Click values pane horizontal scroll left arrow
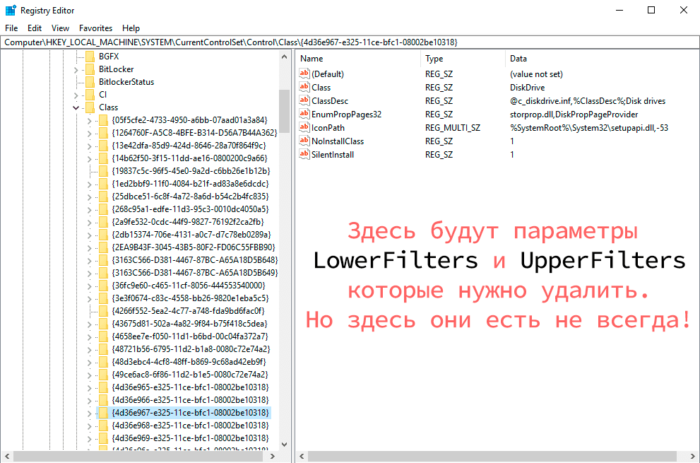 302,456
